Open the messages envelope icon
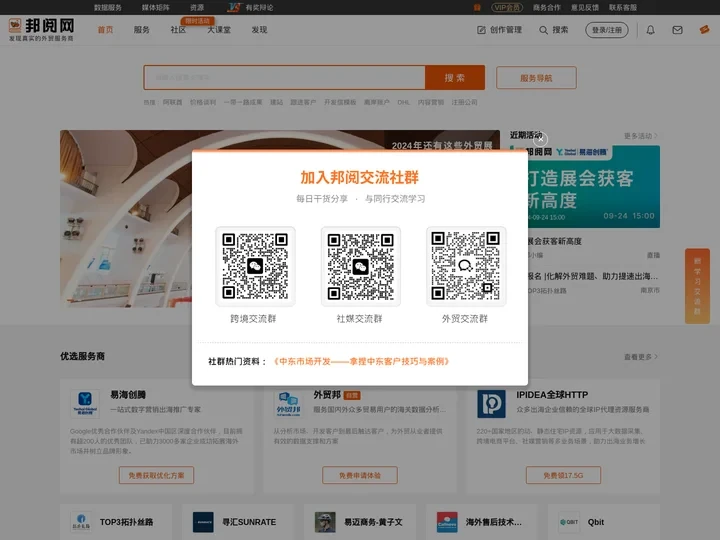This screenshot has width=720, height=540. [677, 30]
